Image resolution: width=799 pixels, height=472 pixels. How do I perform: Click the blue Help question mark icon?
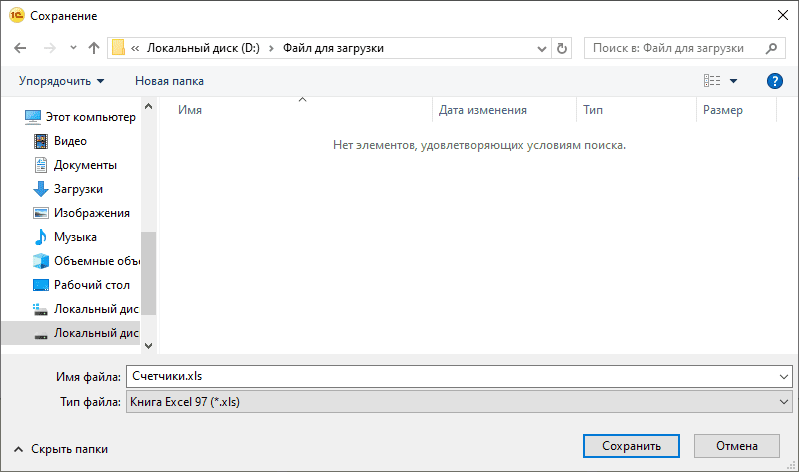(x=773, y=81)
